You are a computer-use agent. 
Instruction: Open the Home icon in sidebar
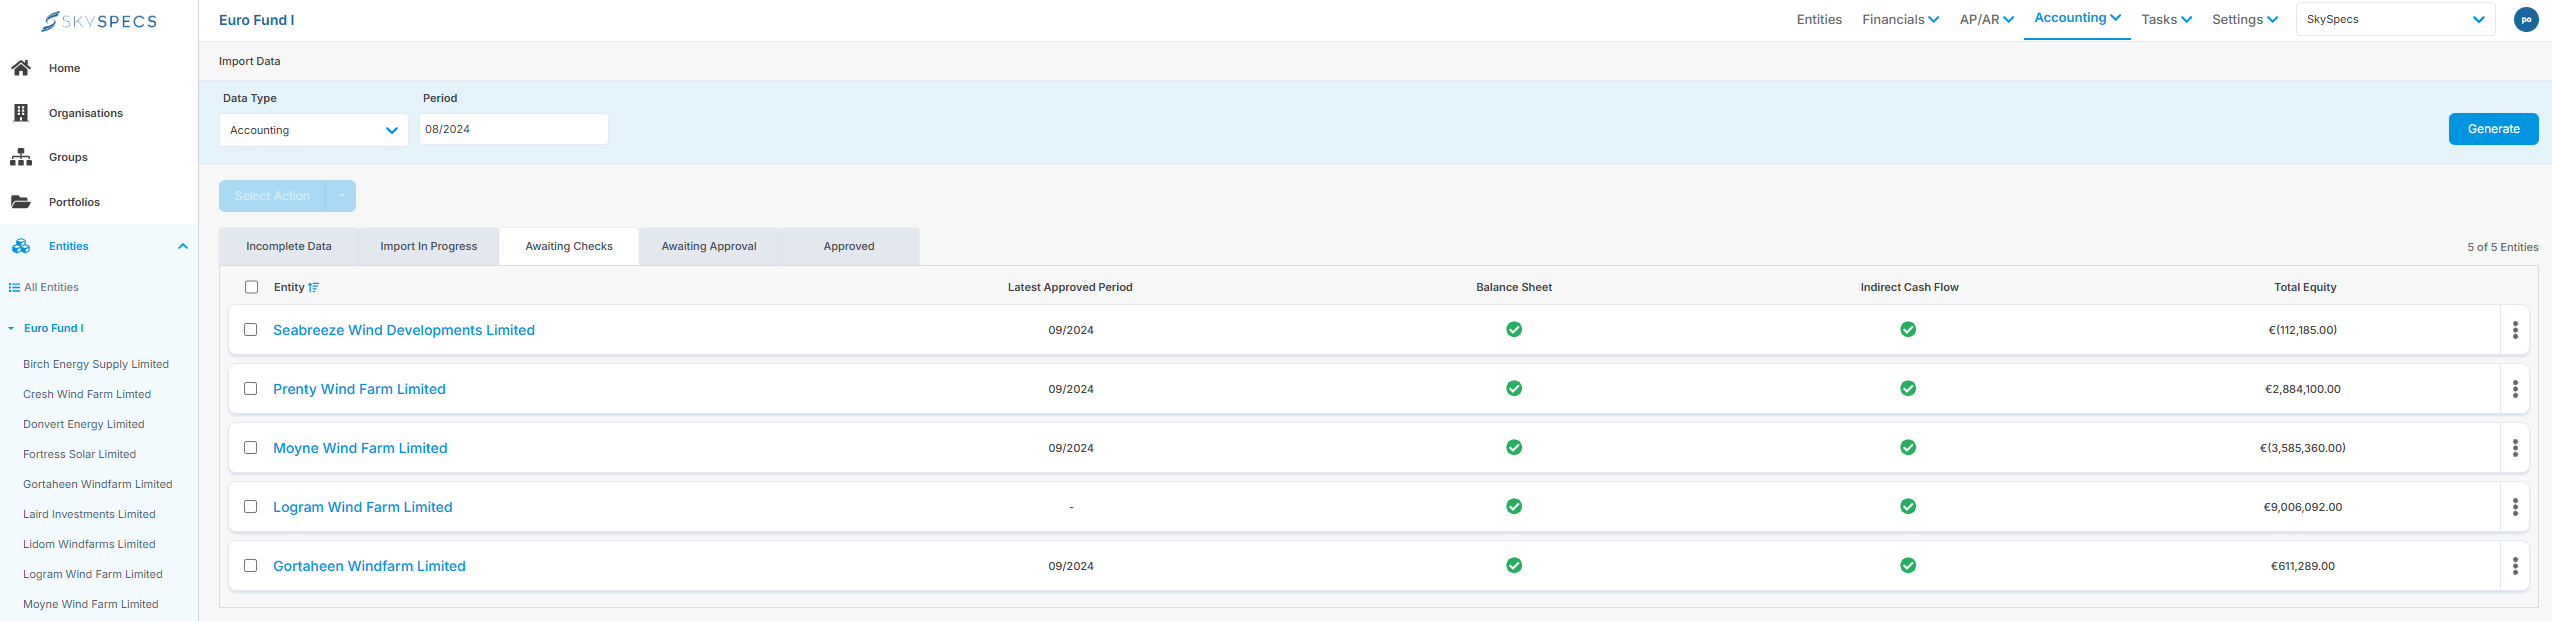coord(21,68)
